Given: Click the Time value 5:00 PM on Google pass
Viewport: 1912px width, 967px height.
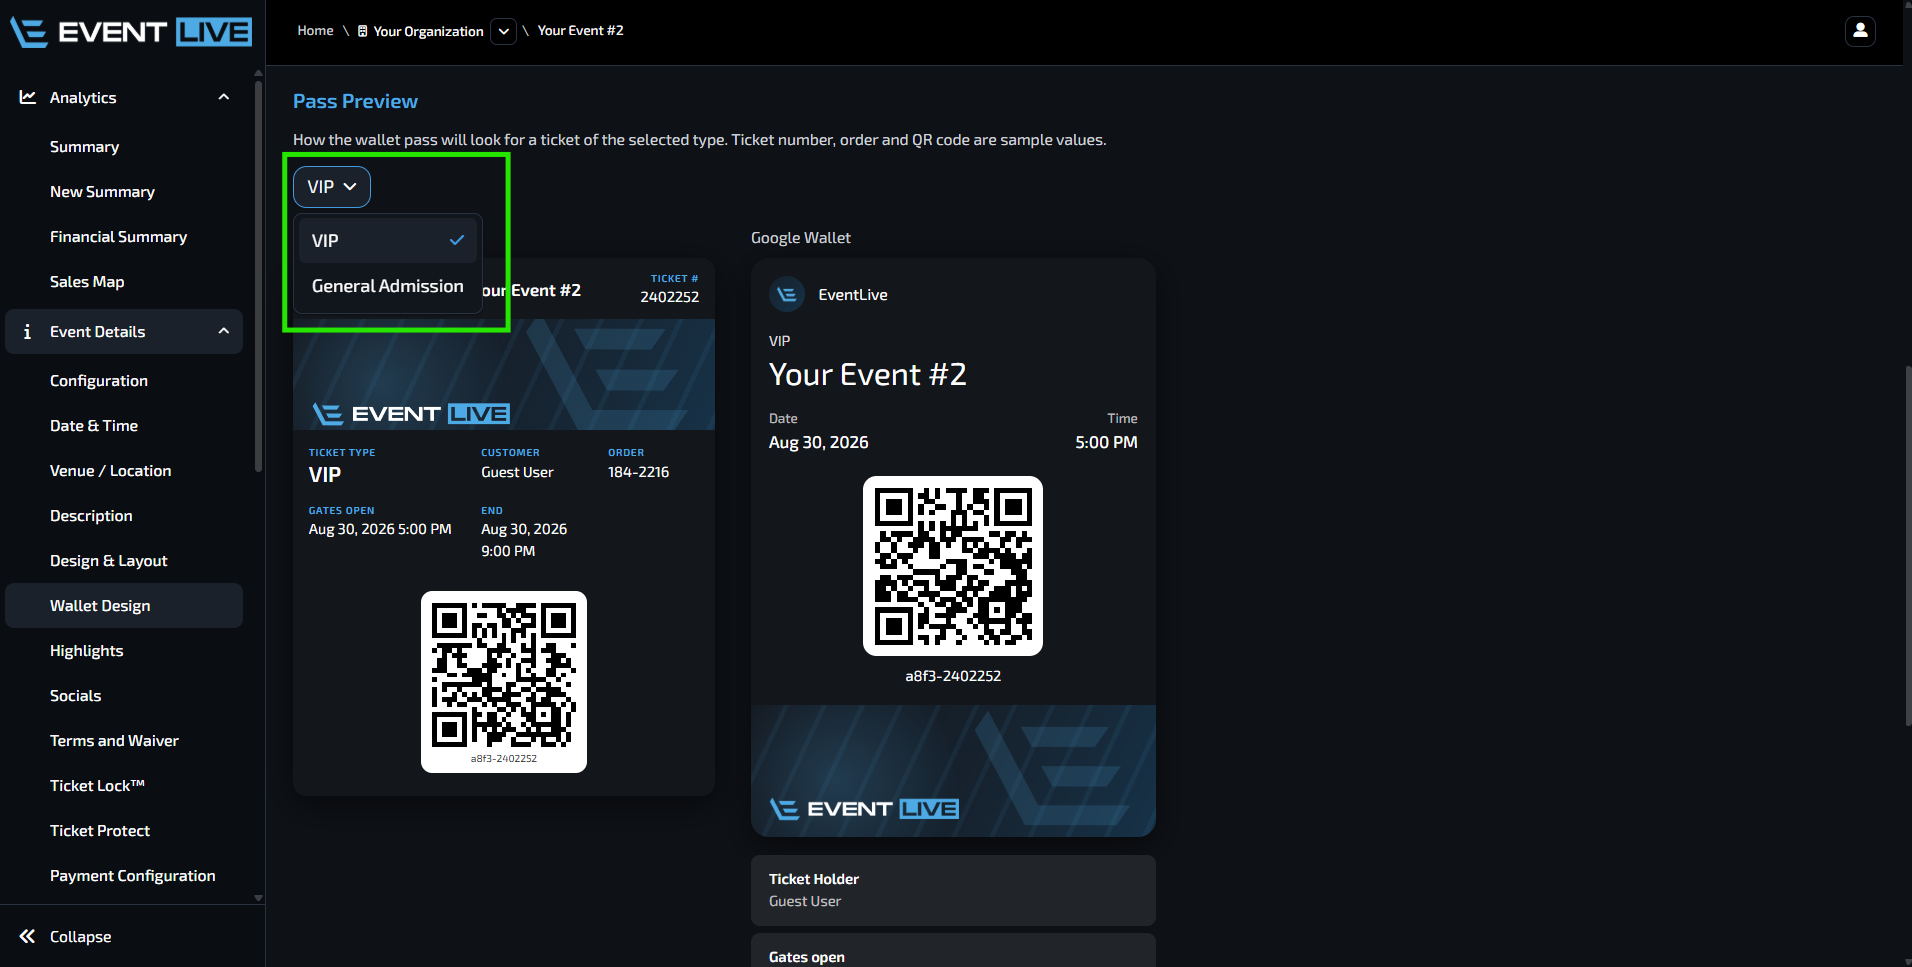Looking at the screenshot, I should (x=1106, y=442).
